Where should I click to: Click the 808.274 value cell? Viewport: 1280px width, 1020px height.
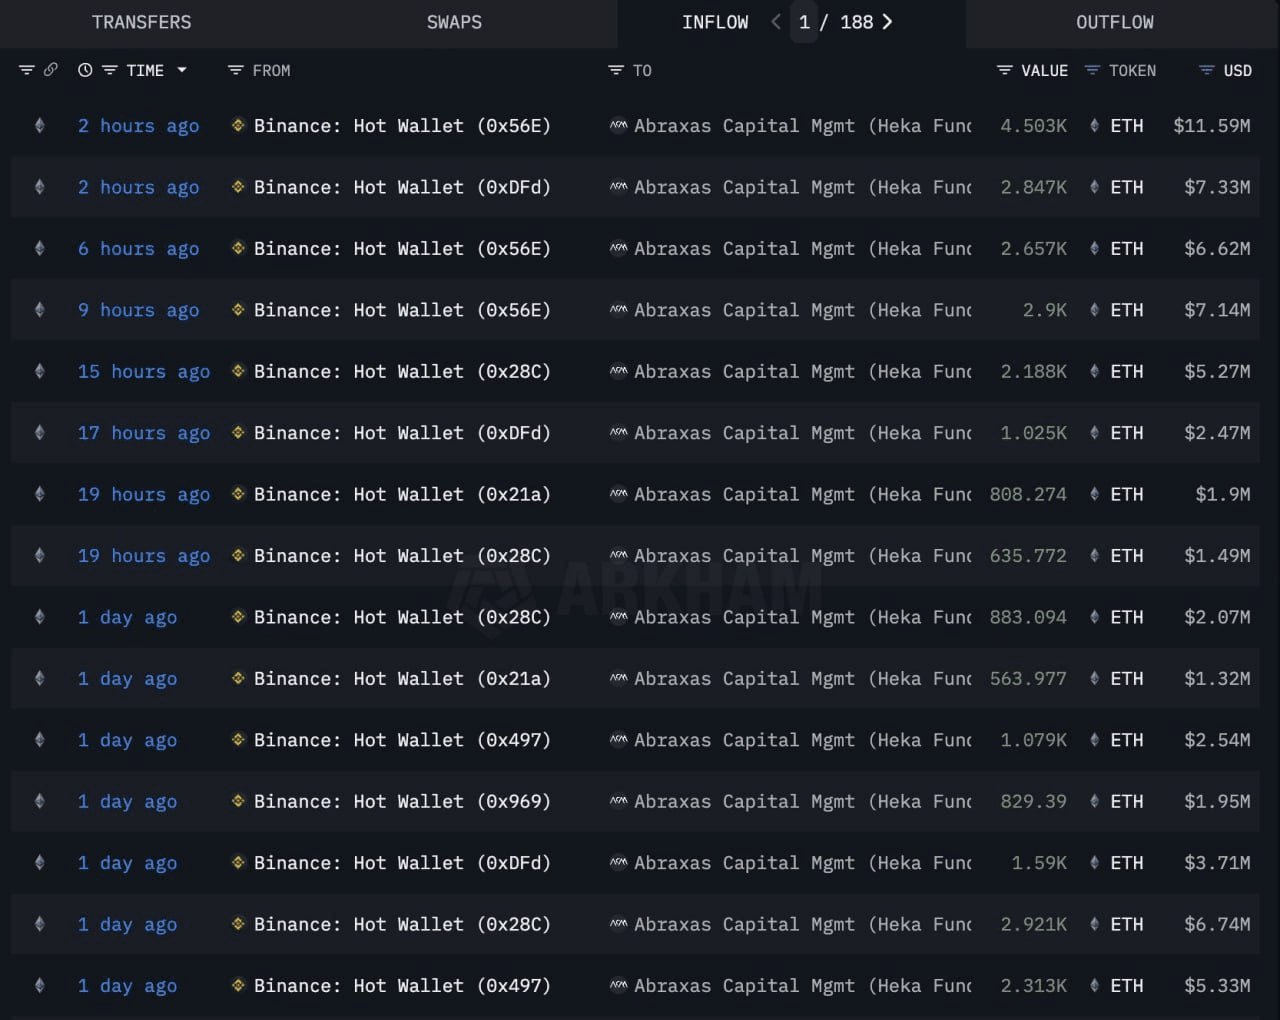(1028, 494)
